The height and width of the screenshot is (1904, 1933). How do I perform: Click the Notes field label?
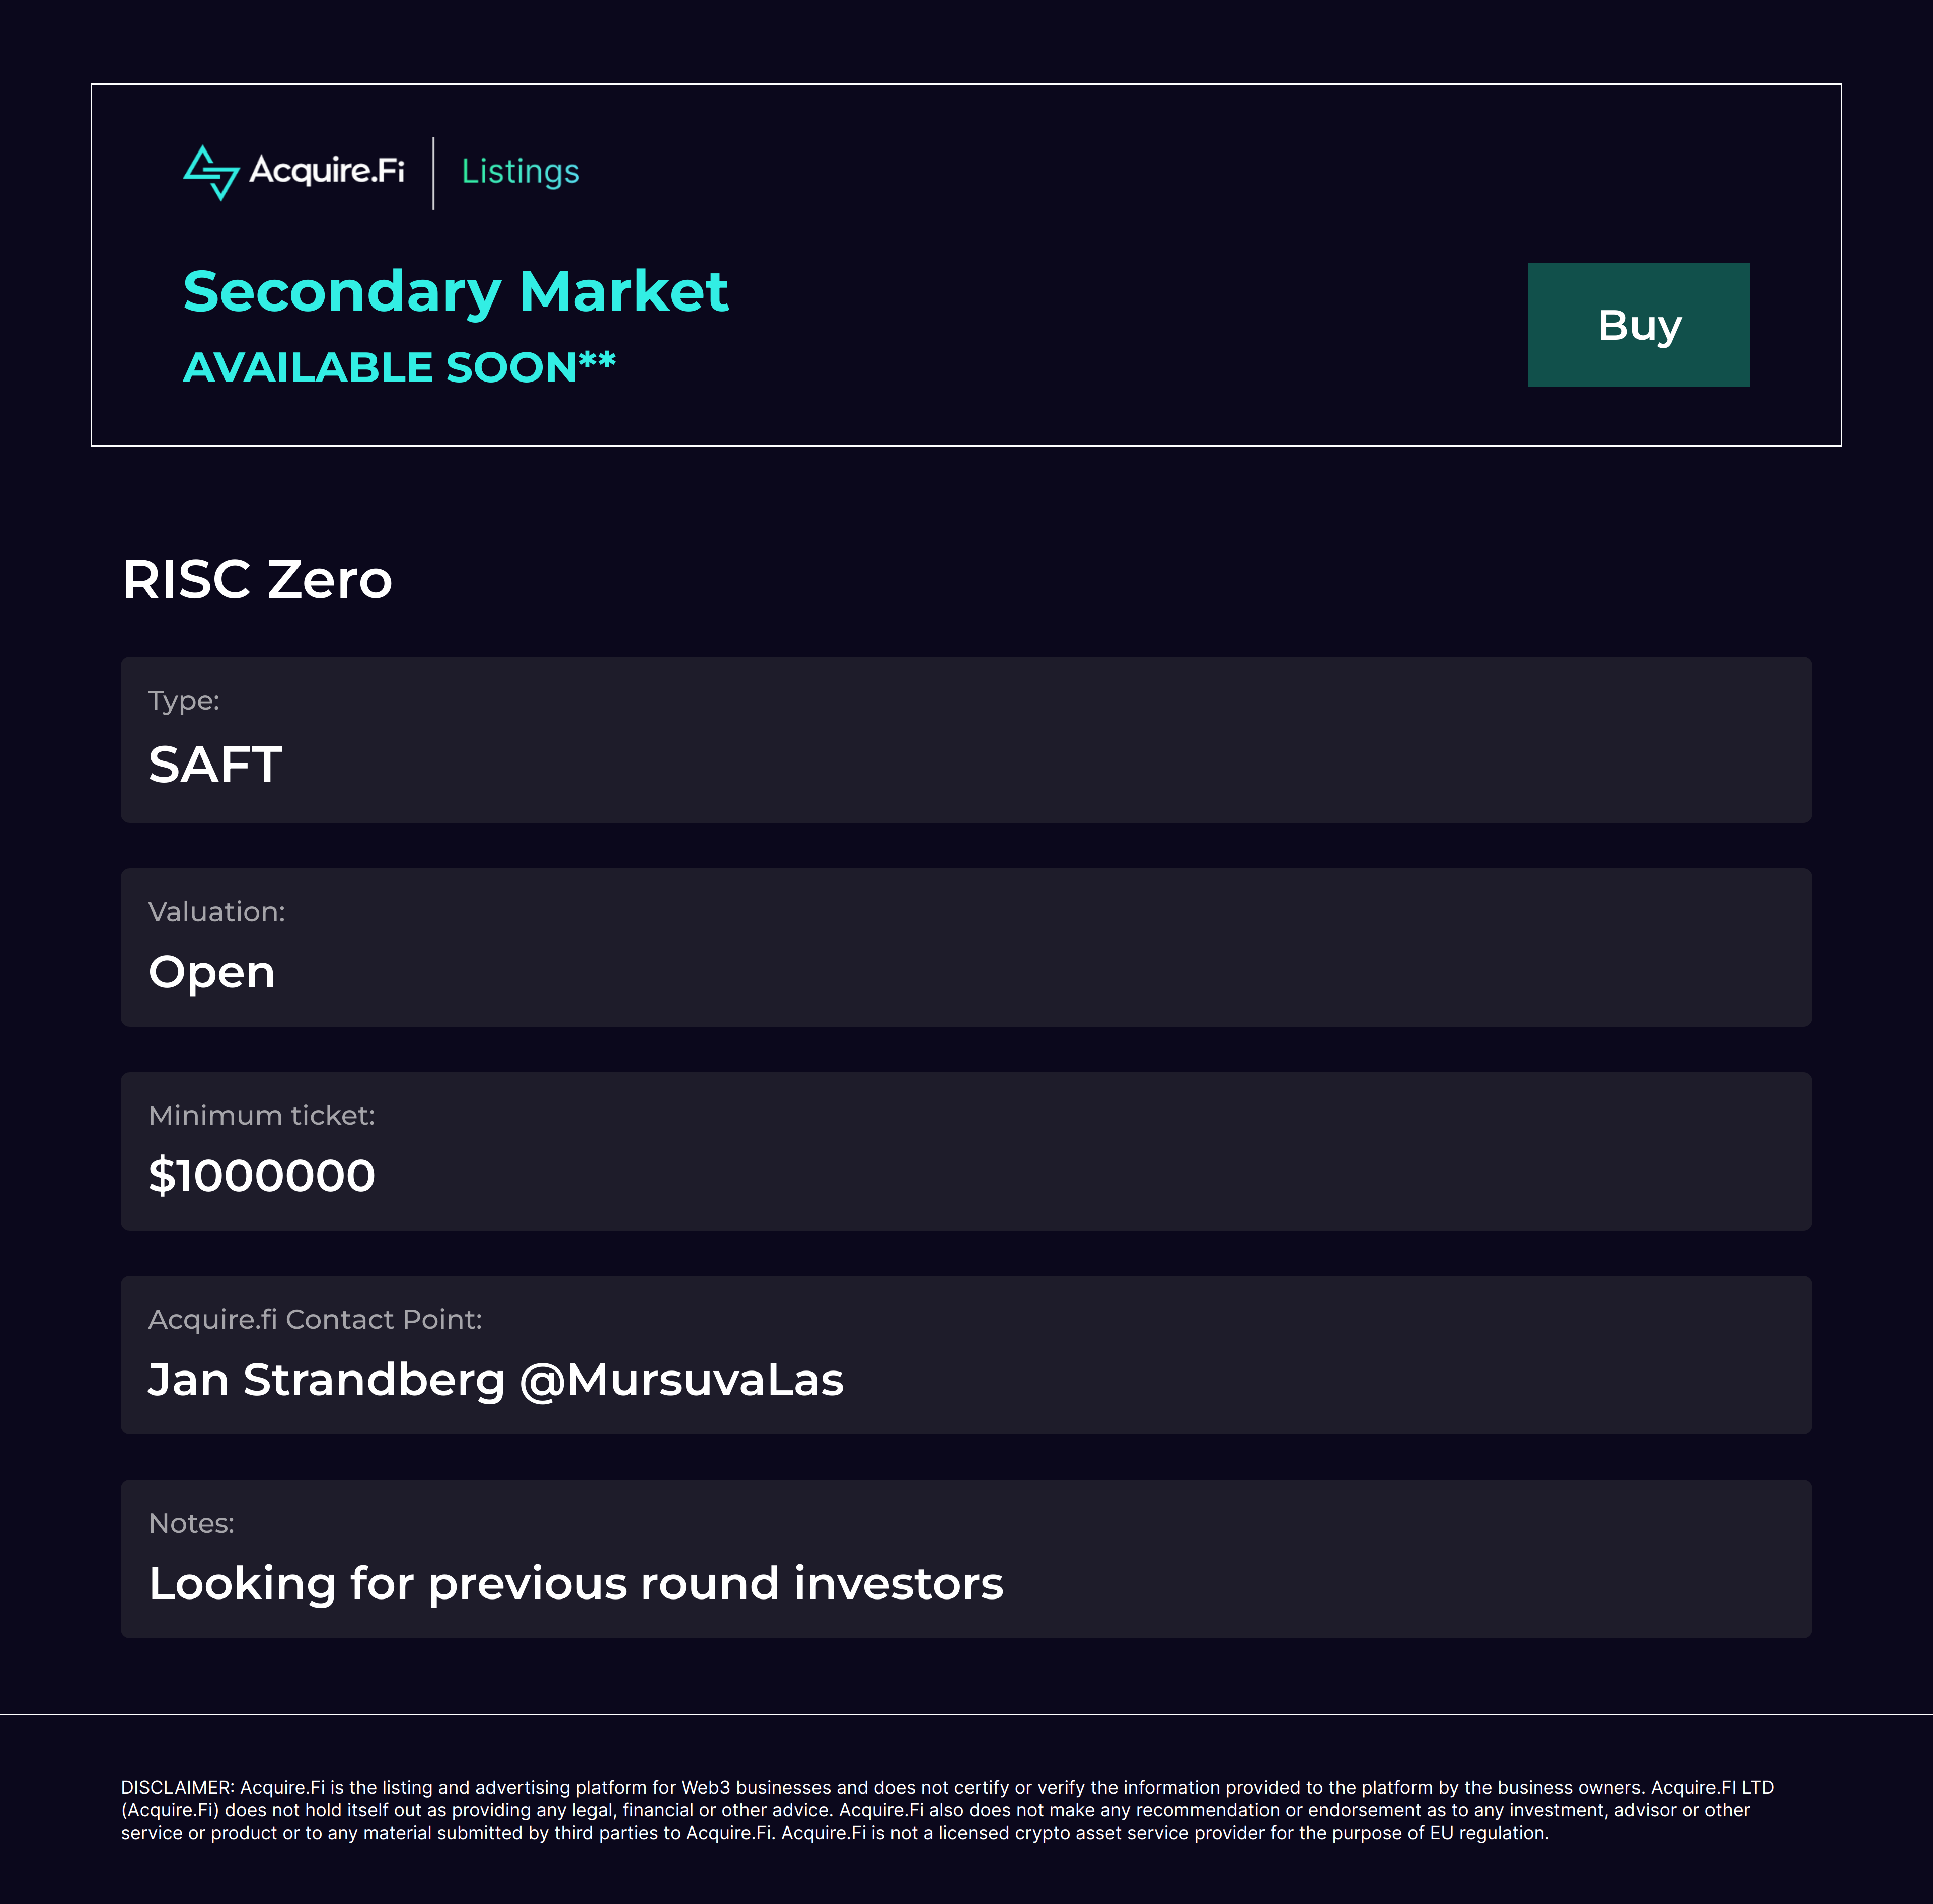(191, 1523)
